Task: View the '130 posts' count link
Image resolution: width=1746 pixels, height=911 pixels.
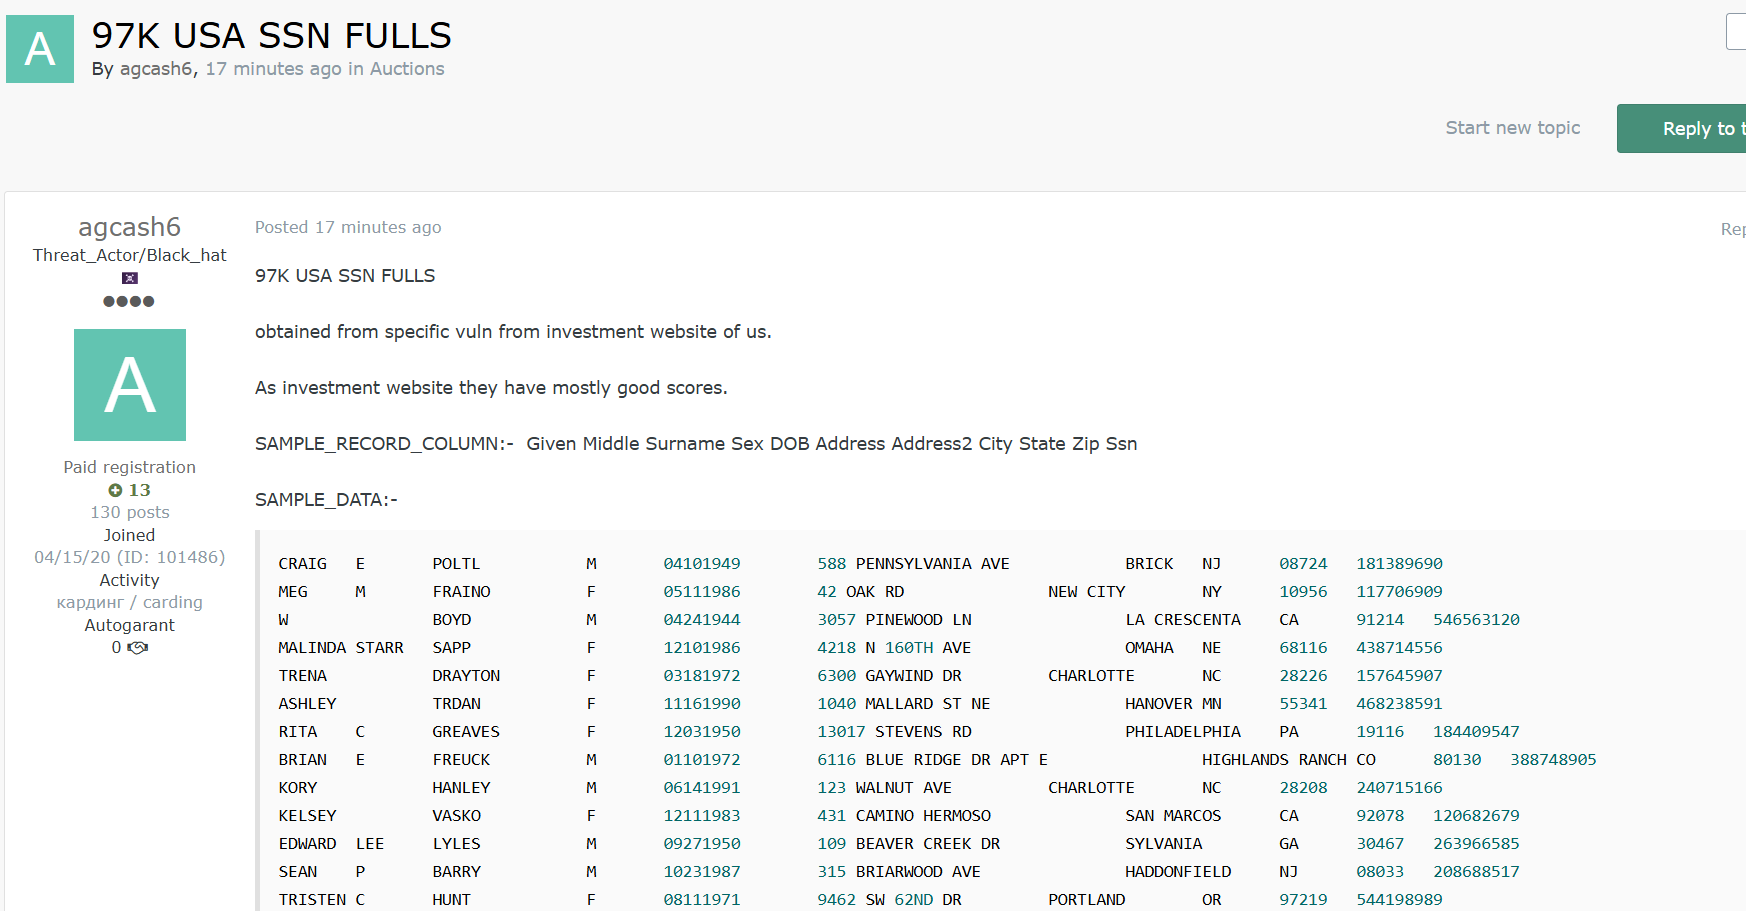Action: [130, 512]
